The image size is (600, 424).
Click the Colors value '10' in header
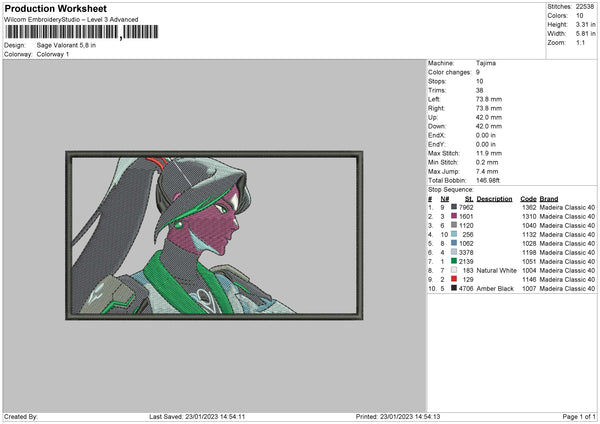point(579,16)
